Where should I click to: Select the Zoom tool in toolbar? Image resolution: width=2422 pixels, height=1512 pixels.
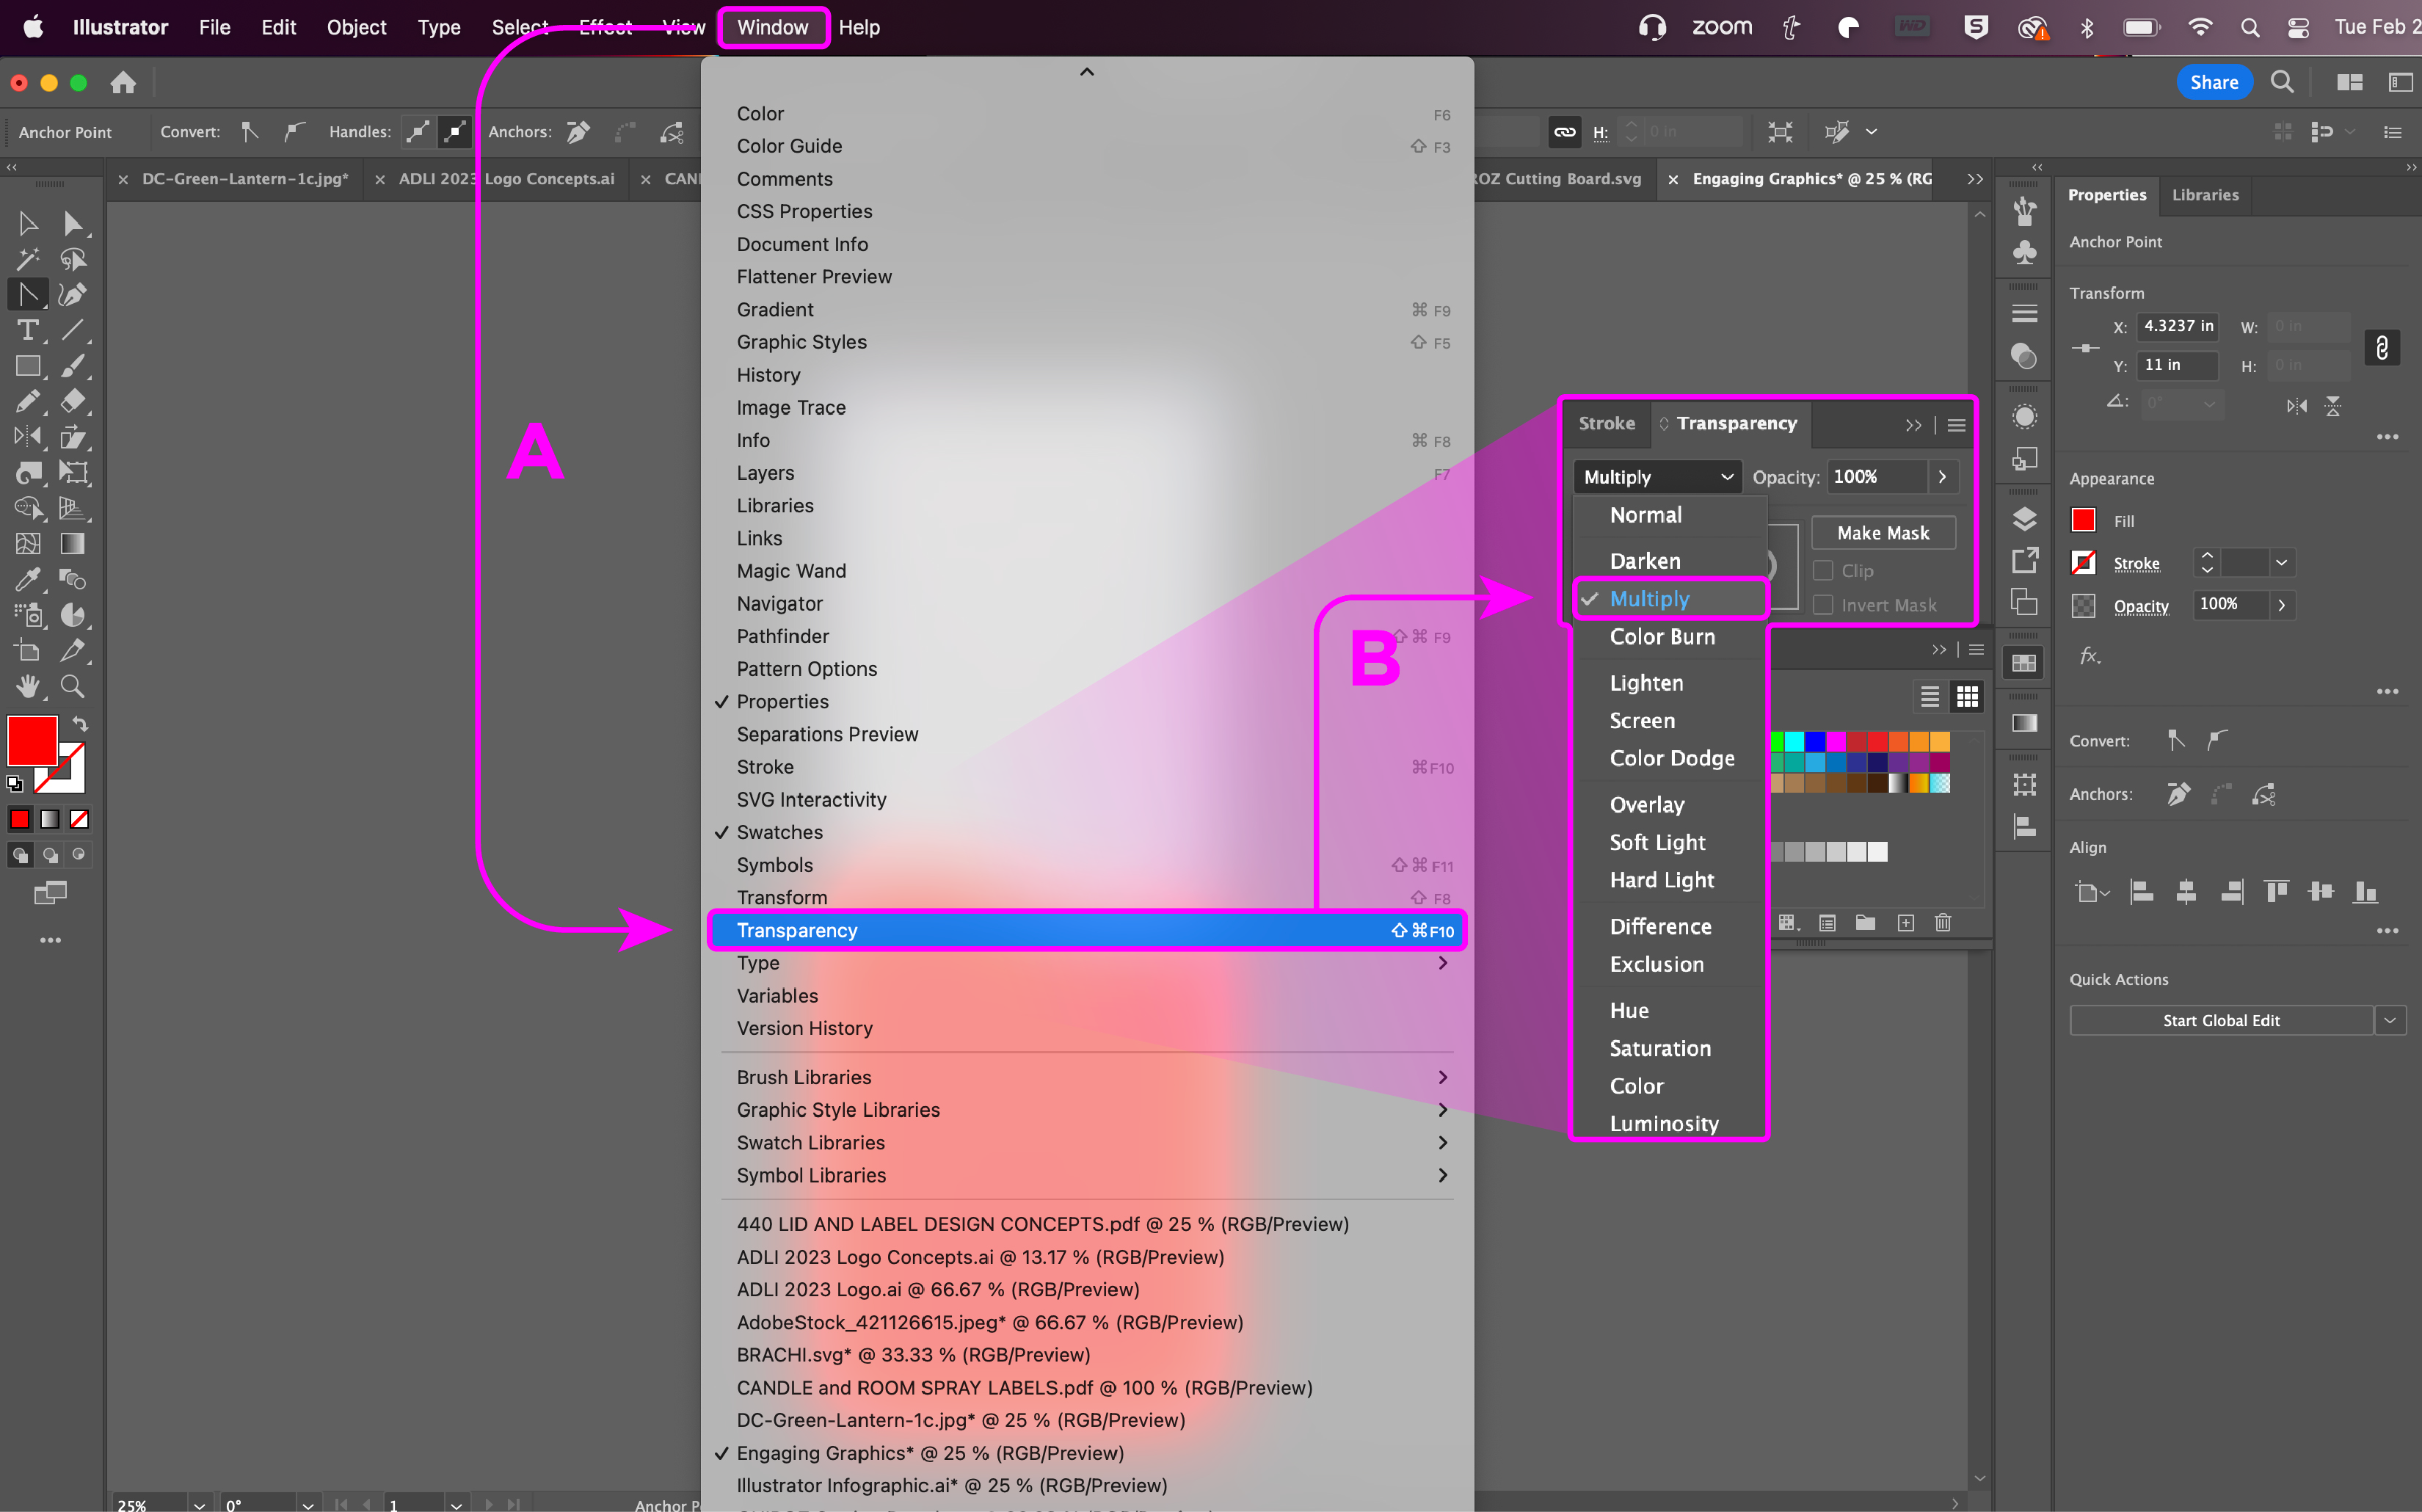[72, 686]
